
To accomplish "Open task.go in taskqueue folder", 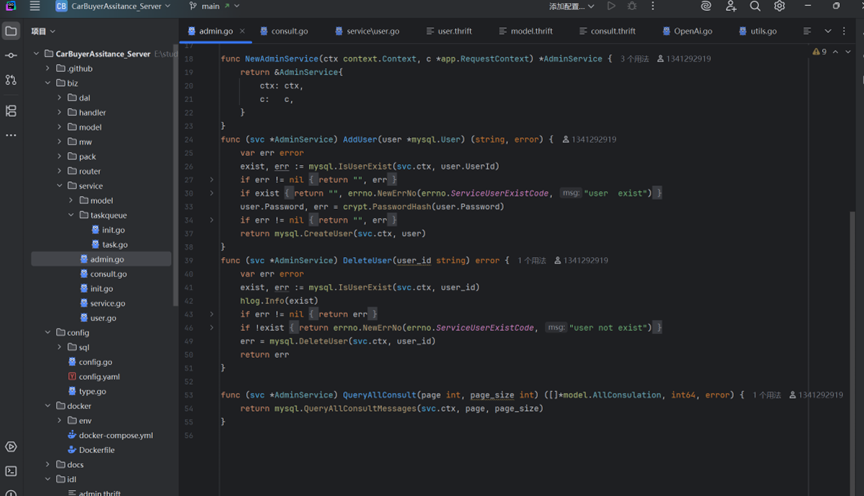I will click(110, 244).
